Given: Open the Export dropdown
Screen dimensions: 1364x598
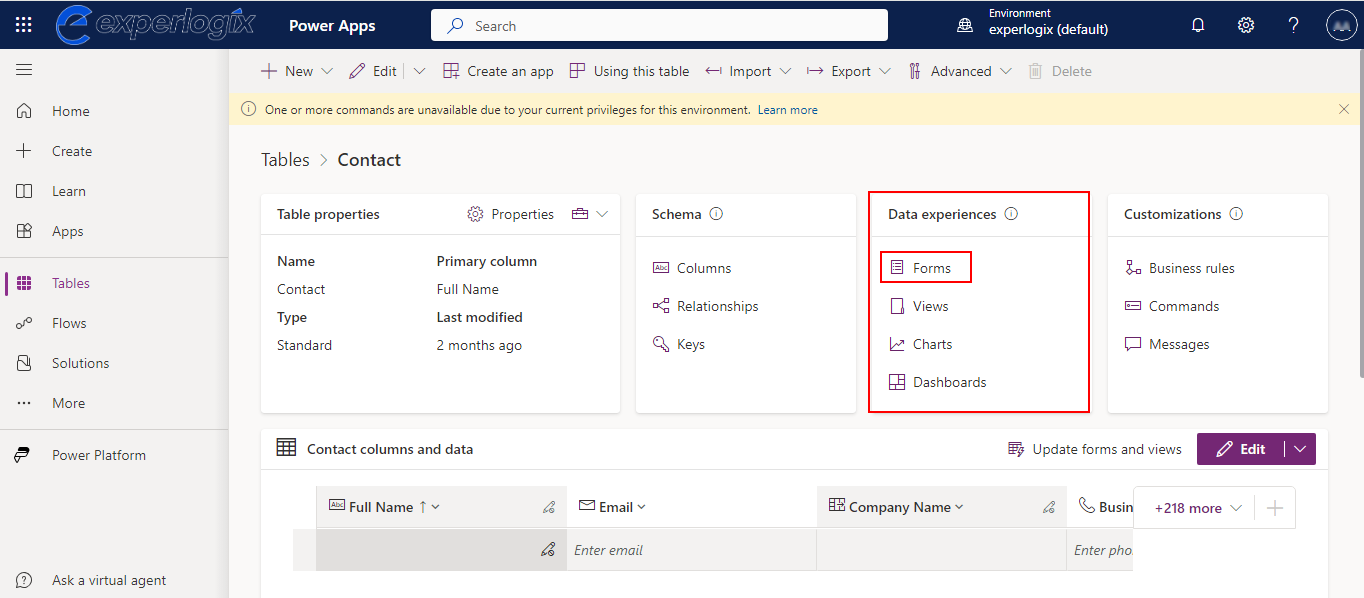Looking at the screenshot, I should [849, 71].
